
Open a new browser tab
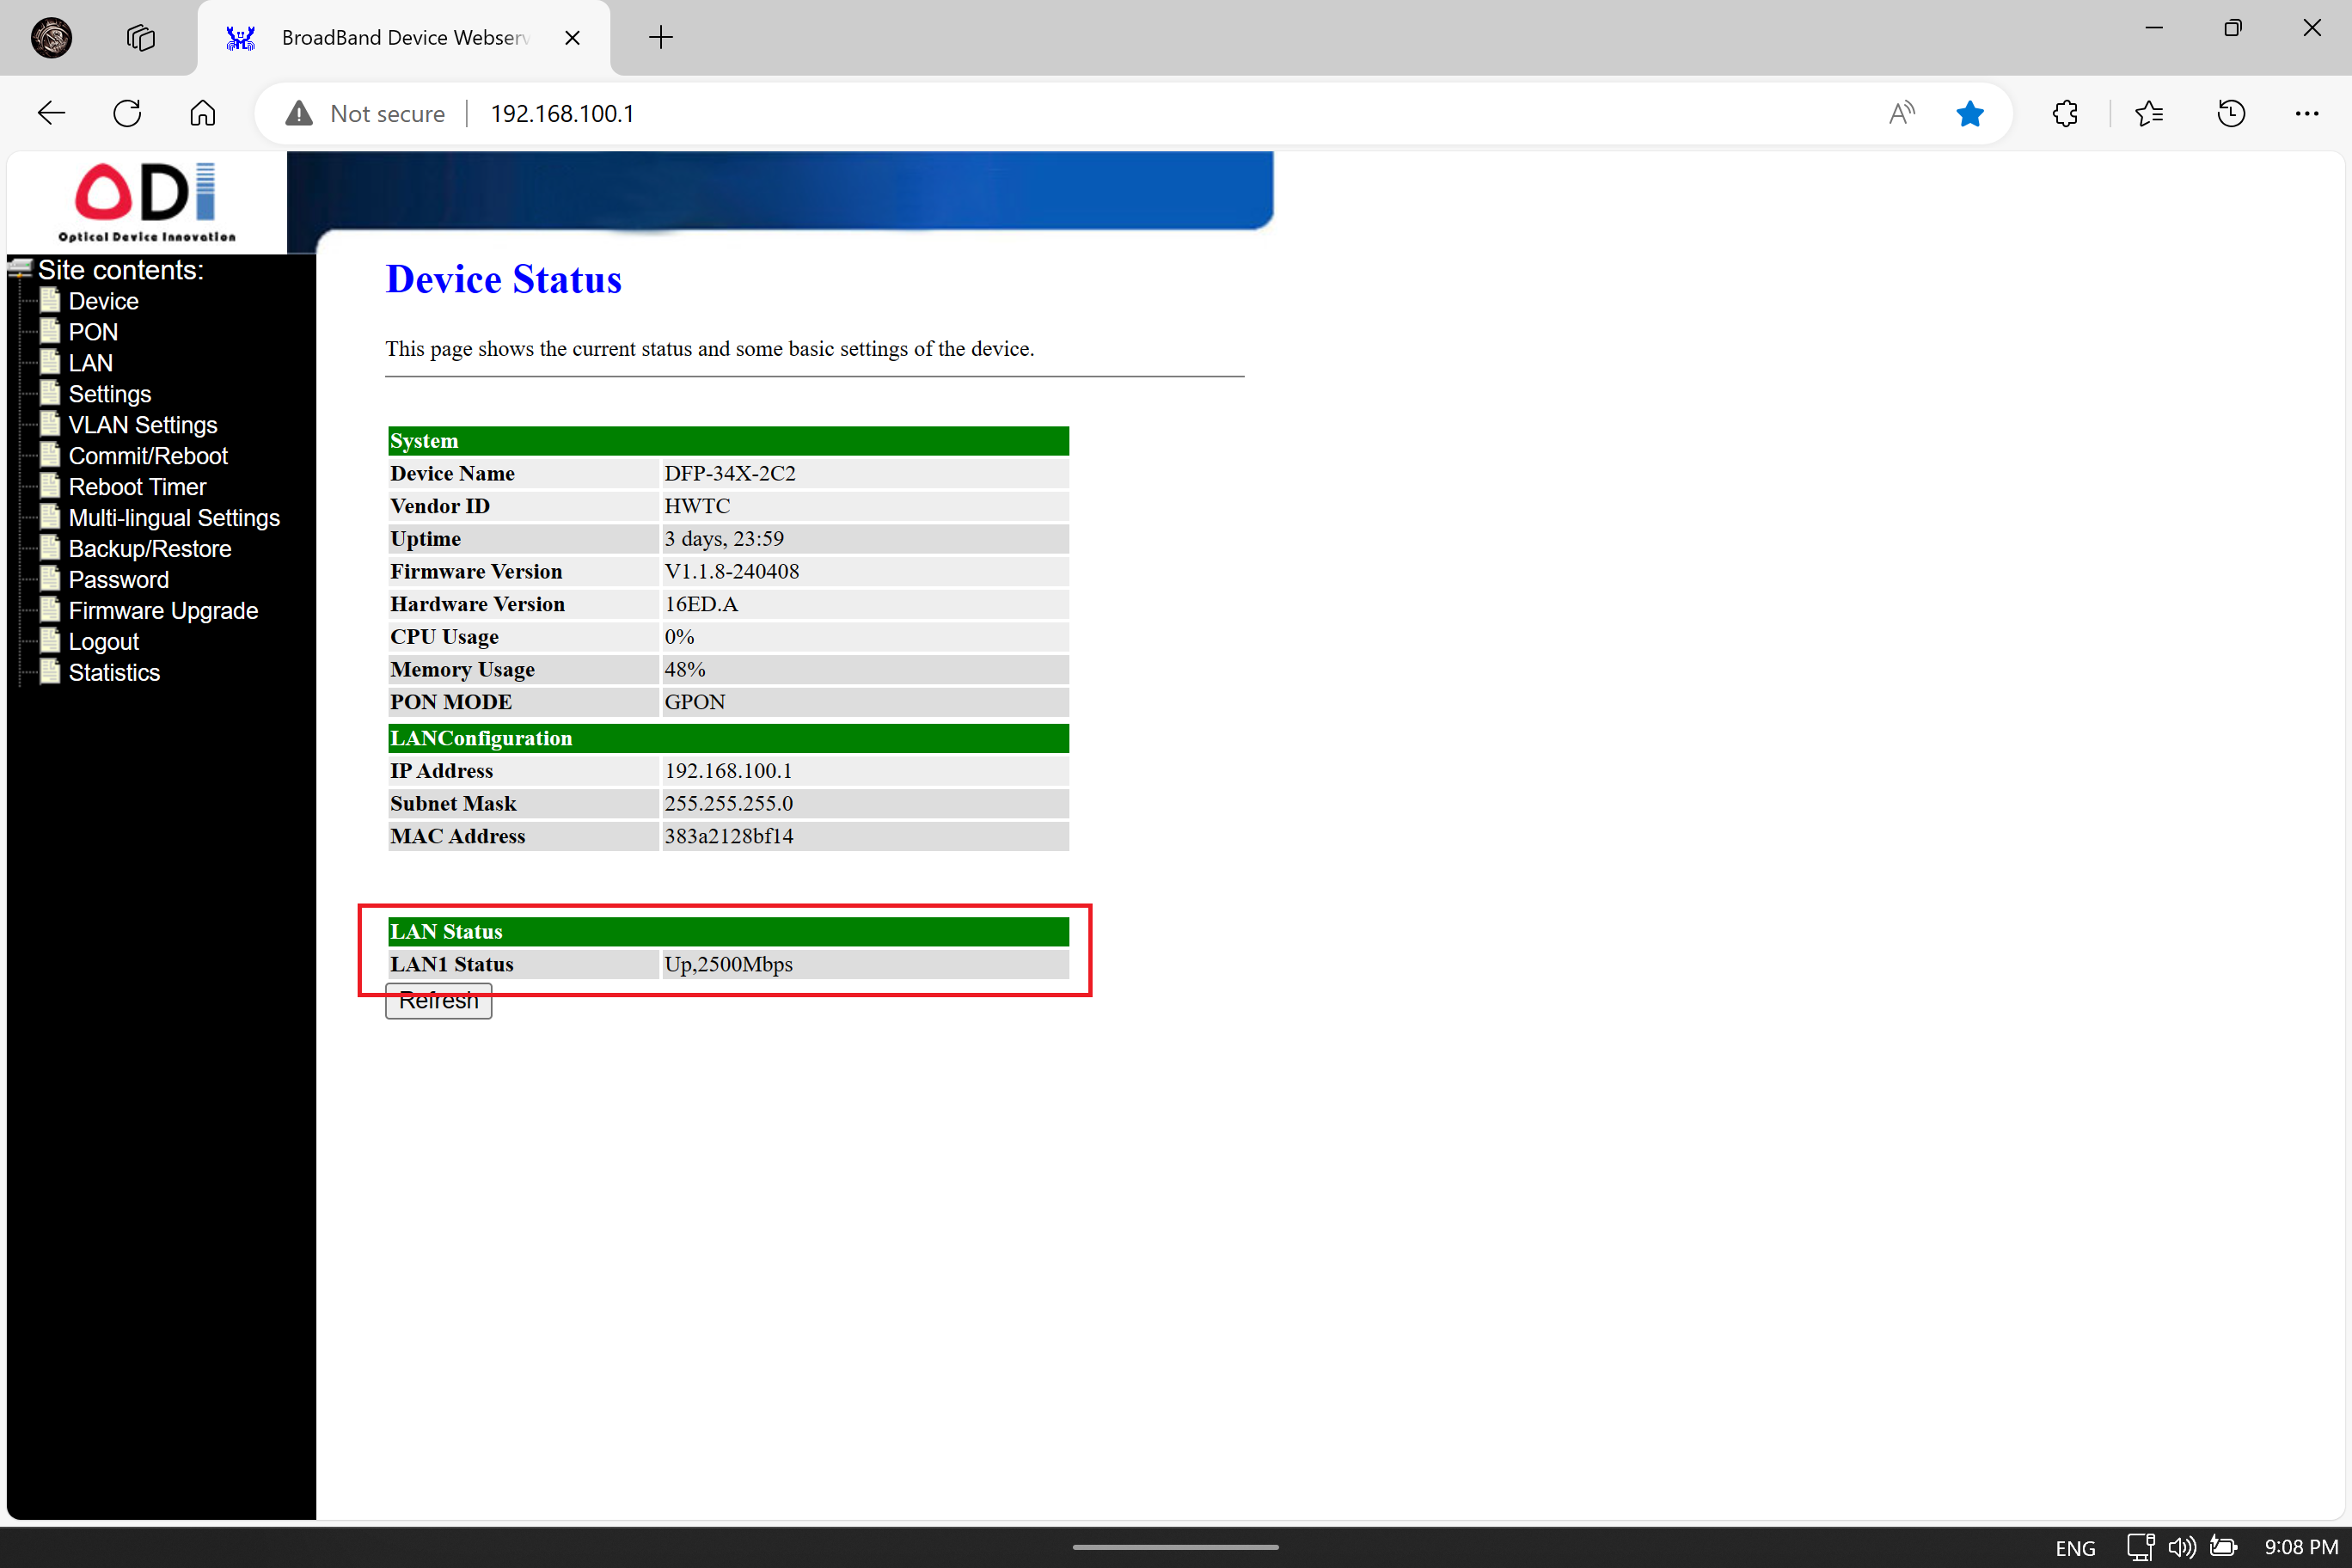tap(660, 38)
